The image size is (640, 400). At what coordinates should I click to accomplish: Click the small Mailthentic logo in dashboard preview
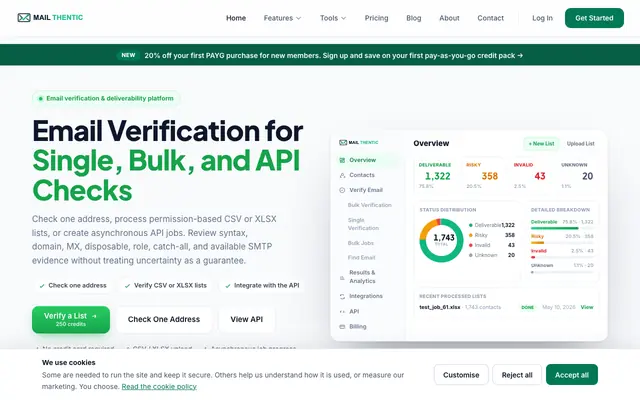coord(358,142)
